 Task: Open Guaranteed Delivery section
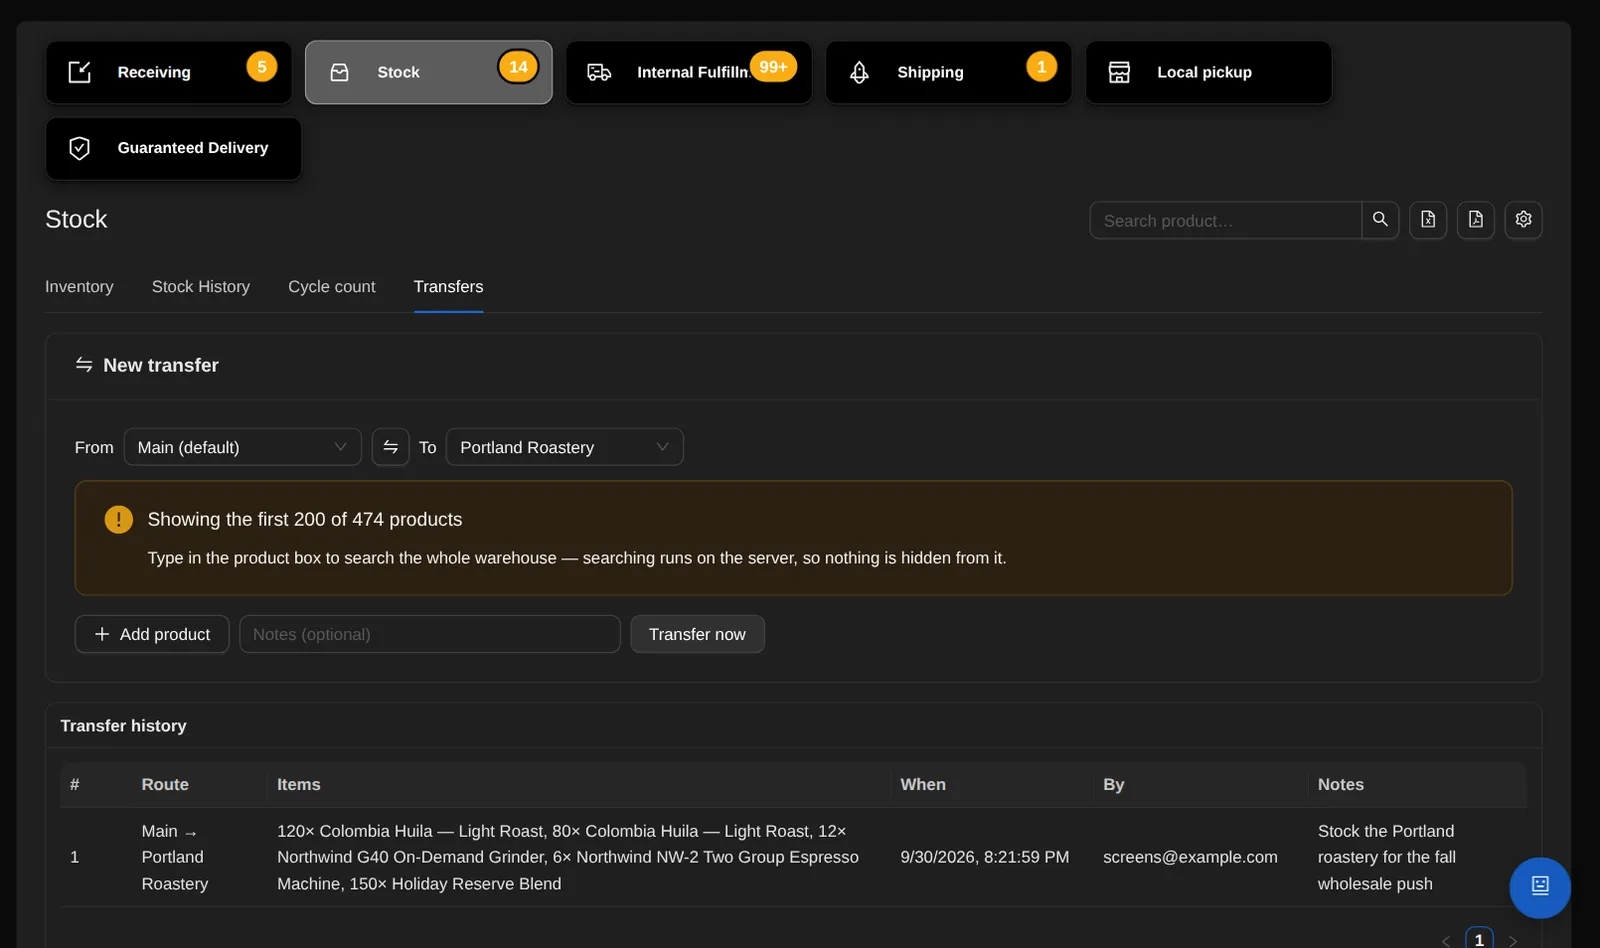[173, 148]
